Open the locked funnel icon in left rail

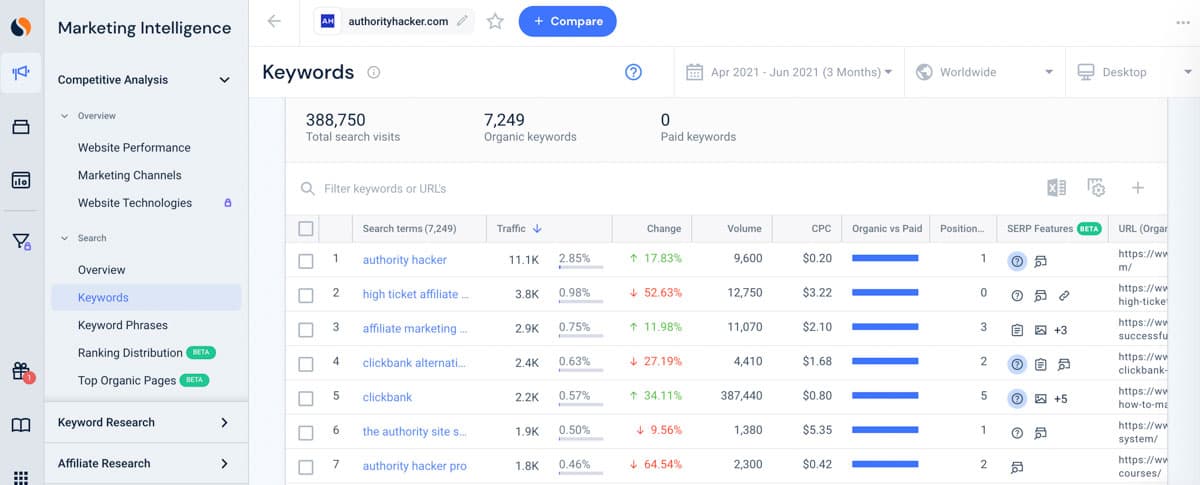[21, 241]
